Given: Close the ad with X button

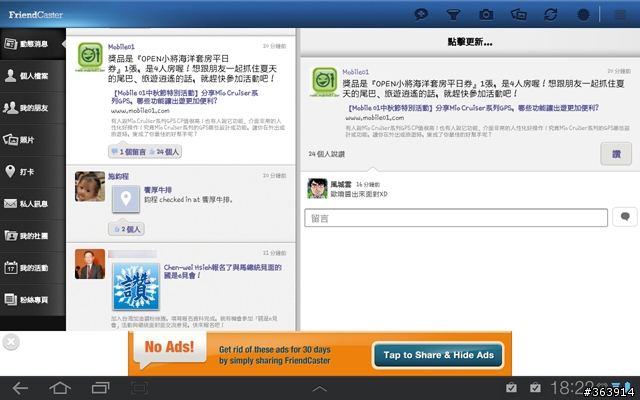Looking at the screenshot, I should point(11,342).
